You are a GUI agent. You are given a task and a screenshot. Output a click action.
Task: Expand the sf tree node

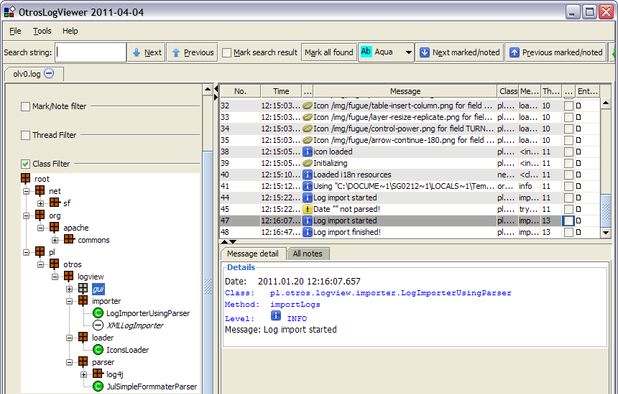pyautogui.click(x=40, y=203)
